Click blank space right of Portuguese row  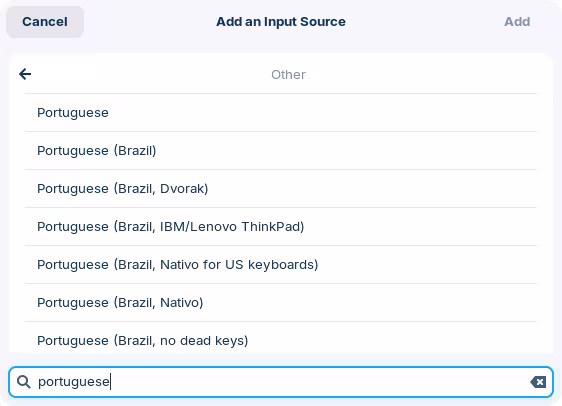click(323, 113)
